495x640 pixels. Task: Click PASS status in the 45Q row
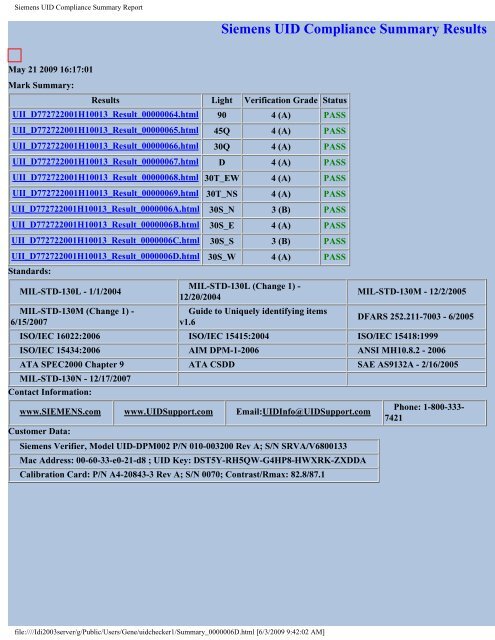click(x=335, y=131)
